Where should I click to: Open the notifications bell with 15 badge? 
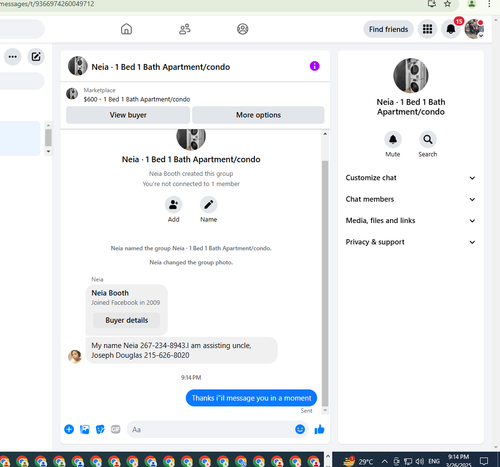451,29
